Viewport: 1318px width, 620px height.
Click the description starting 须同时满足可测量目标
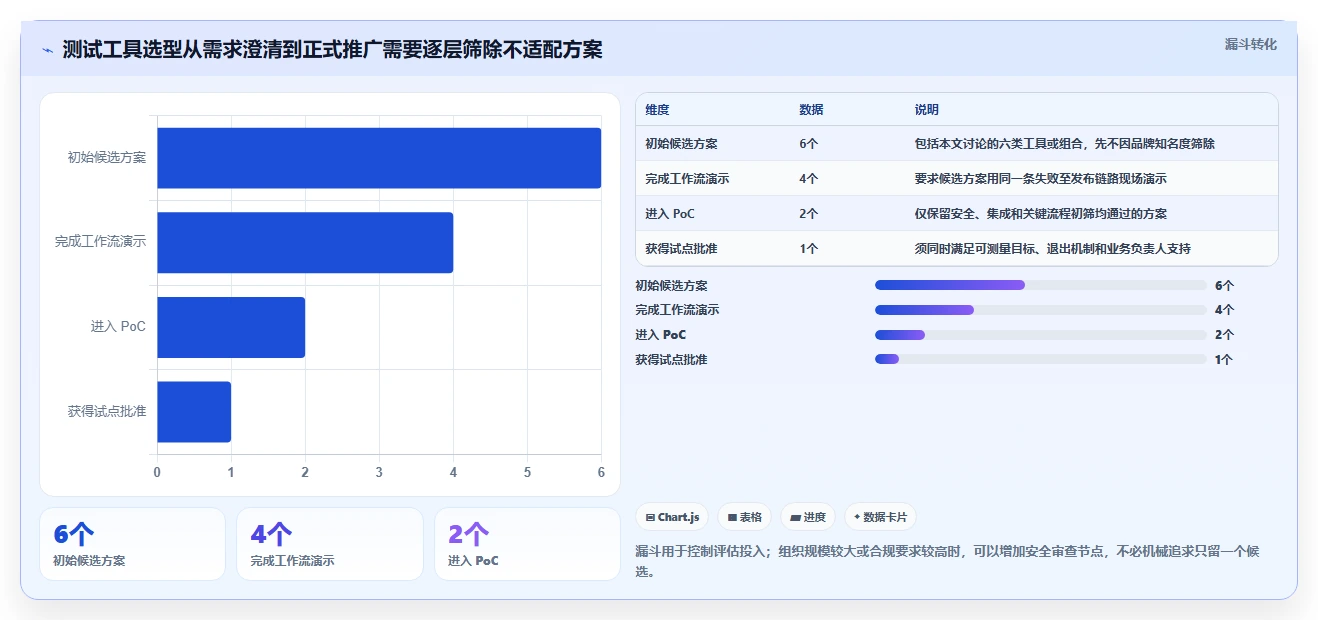[x=1053, y=249]
